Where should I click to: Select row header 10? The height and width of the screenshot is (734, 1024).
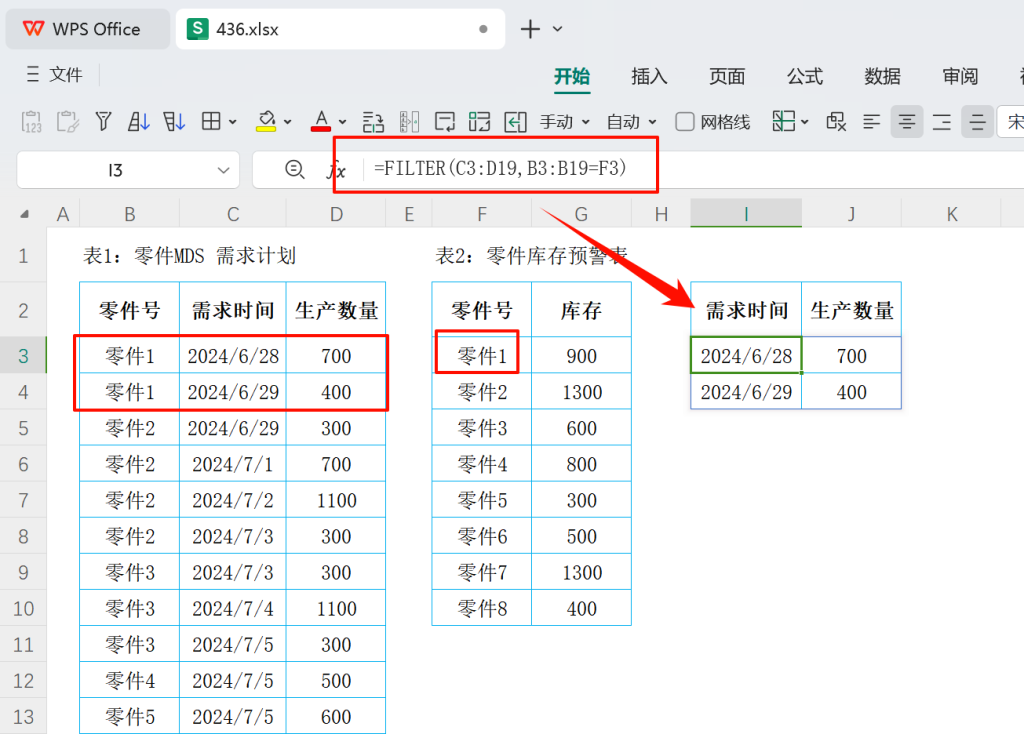pos(24,609)
